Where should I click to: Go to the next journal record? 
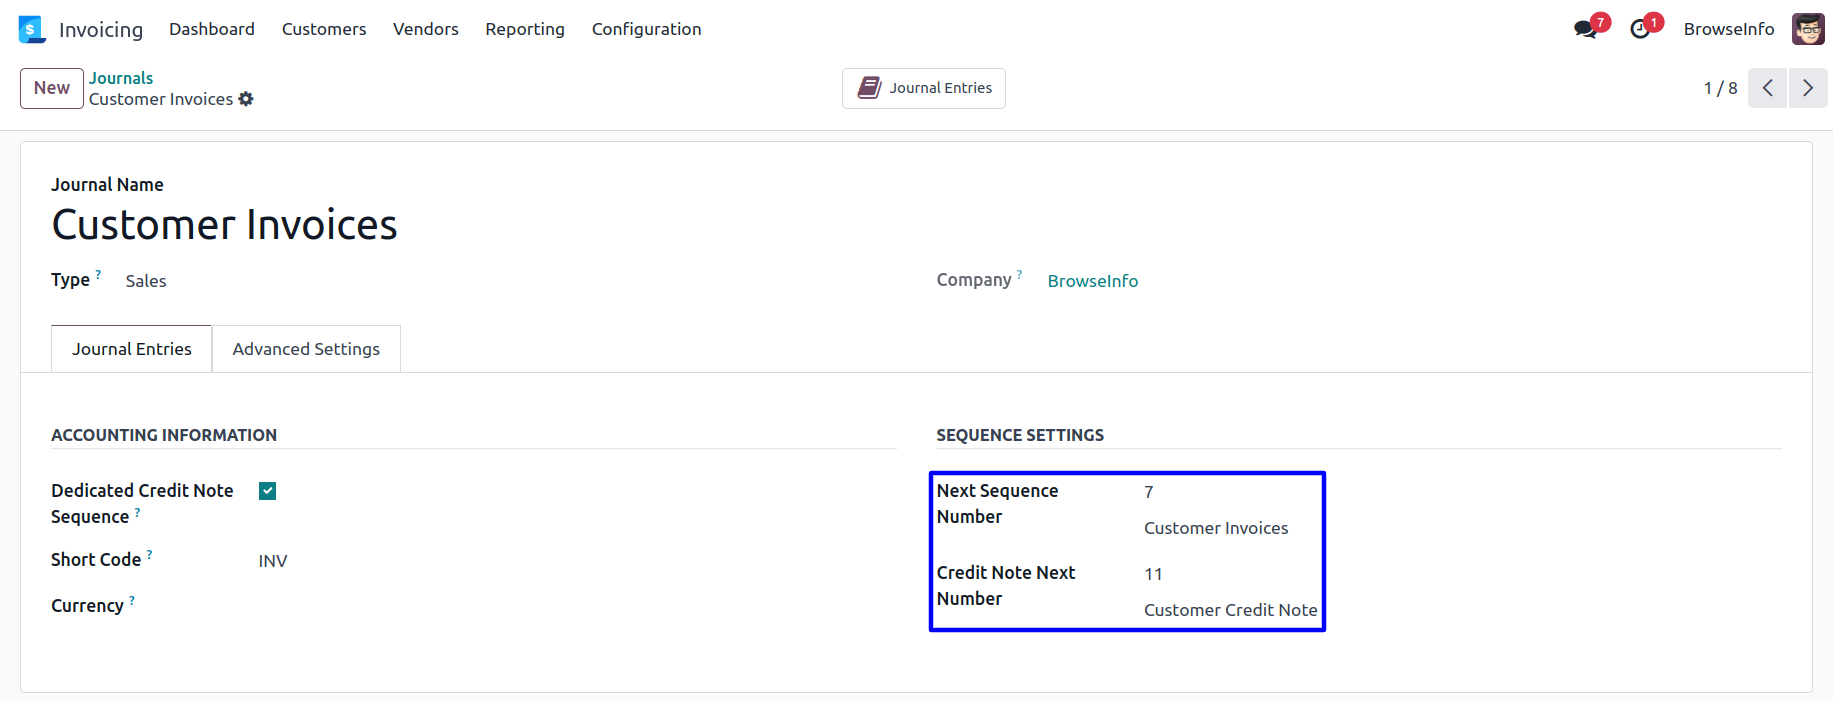1808,88
